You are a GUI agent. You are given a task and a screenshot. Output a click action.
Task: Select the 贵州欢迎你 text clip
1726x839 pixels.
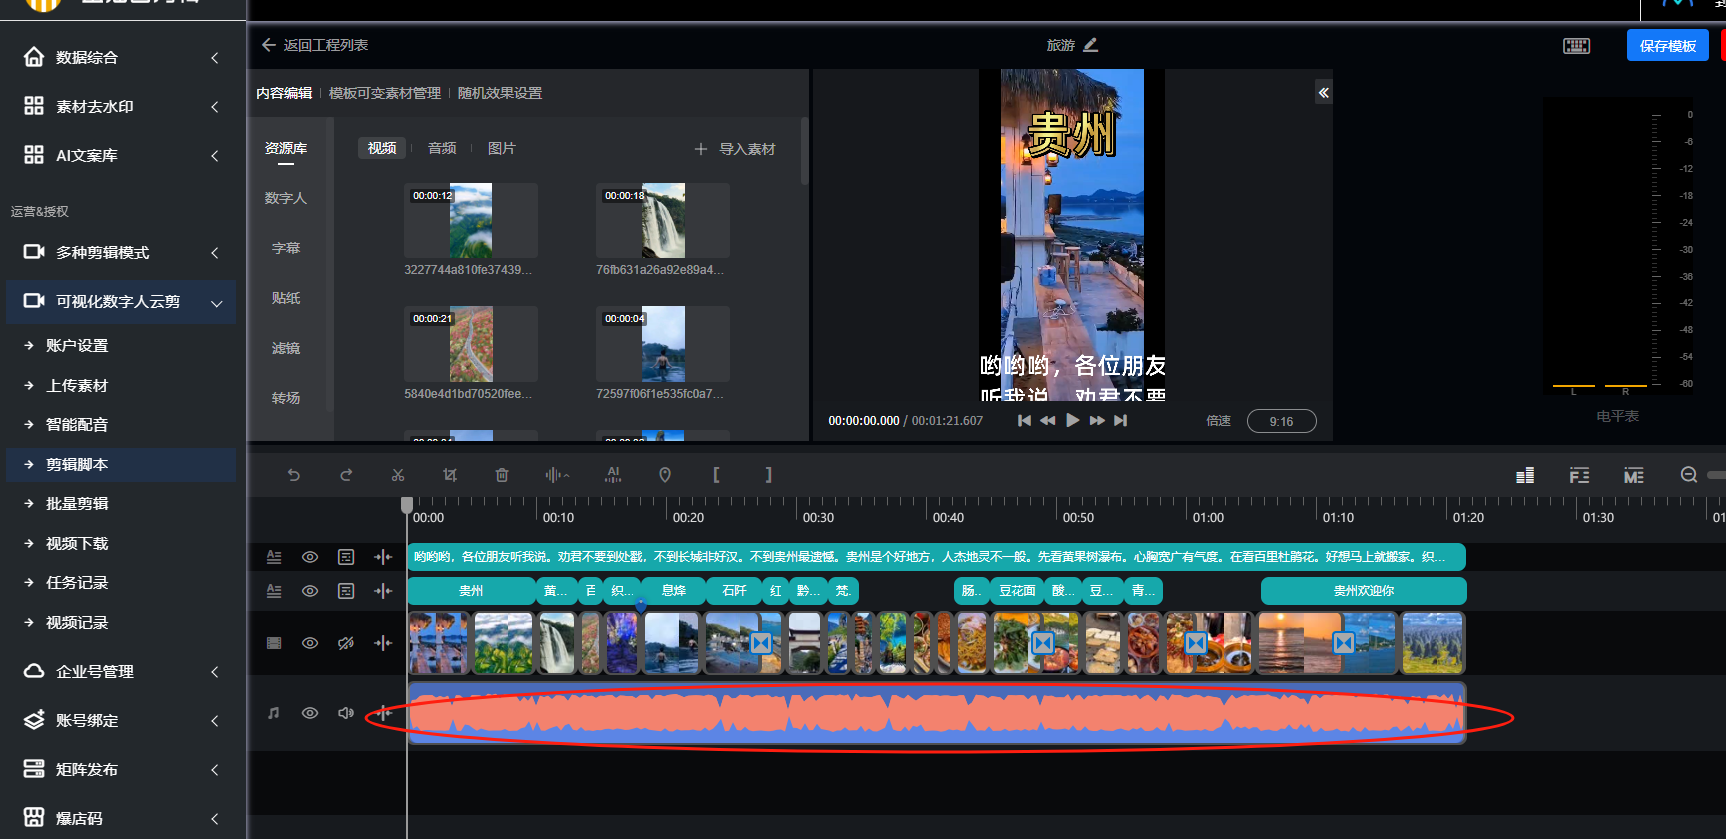[1364, 591]
